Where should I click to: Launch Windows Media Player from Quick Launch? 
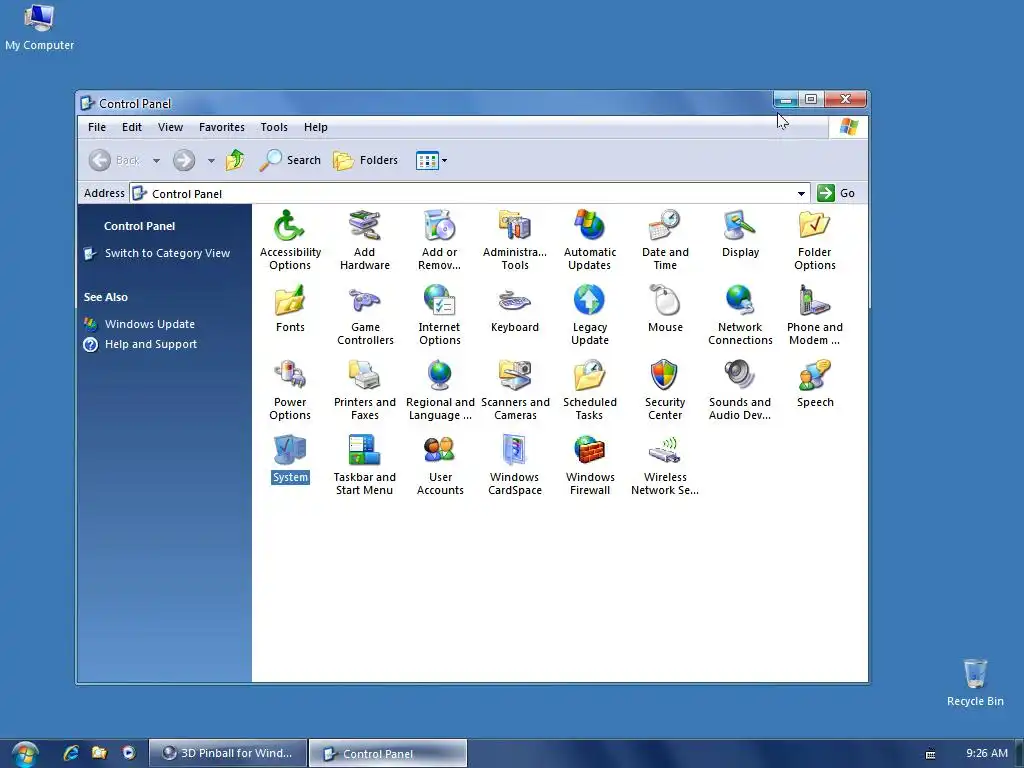[x=129, y=753]
